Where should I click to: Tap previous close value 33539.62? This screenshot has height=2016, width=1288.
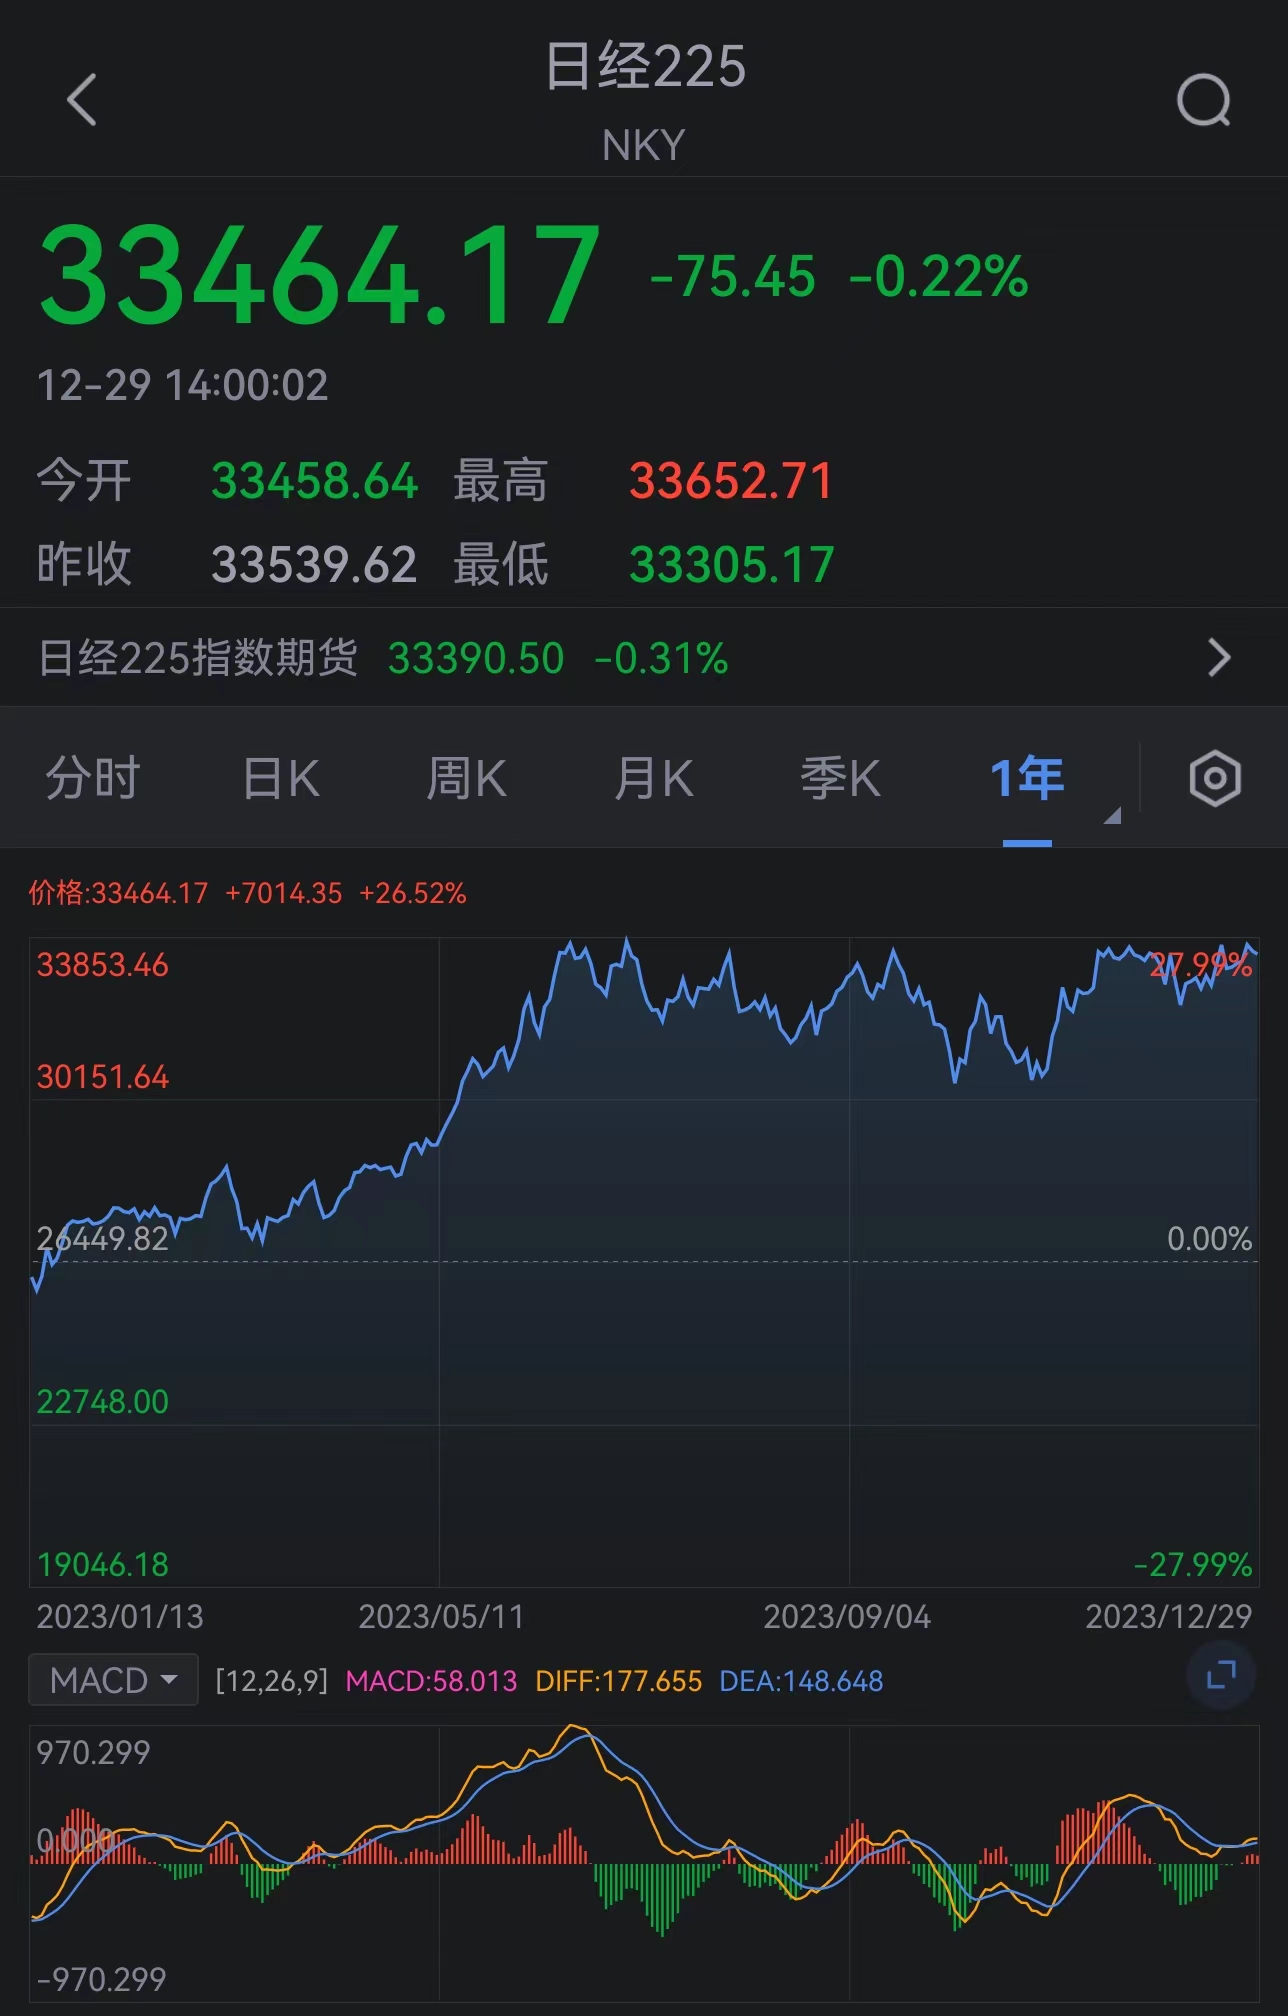coord(314,565)
